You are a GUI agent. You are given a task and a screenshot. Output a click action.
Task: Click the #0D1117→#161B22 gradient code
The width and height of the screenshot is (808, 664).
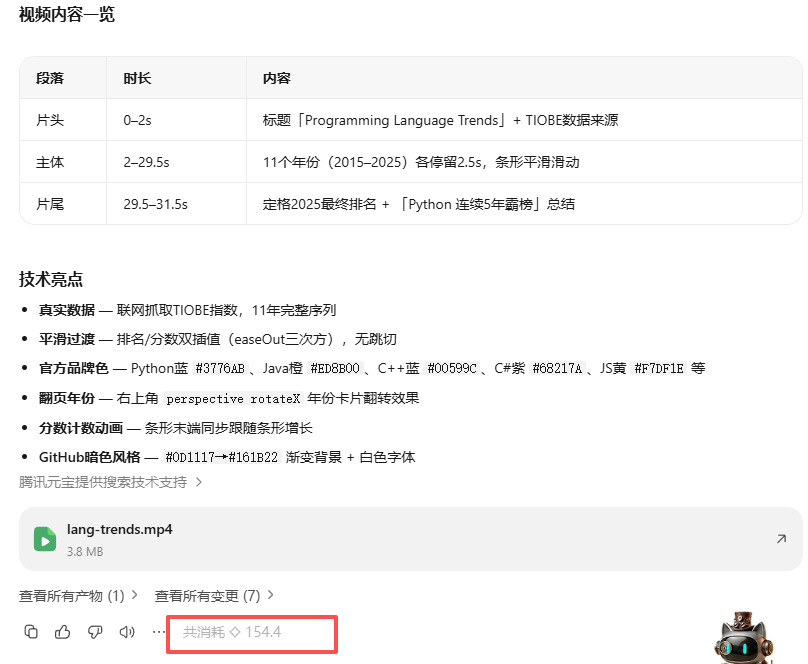pos(222,457)
